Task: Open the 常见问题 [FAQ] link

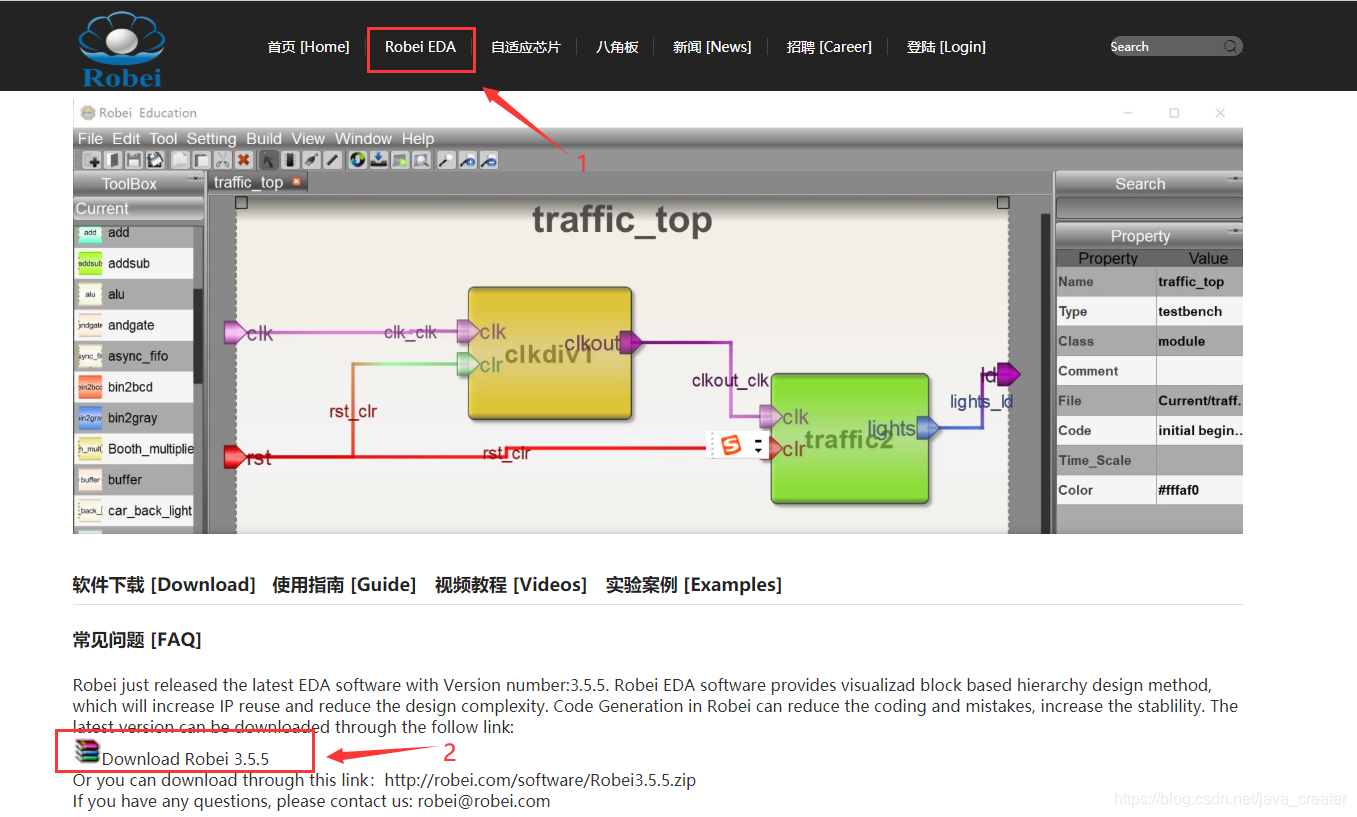Action: point(137,640)
